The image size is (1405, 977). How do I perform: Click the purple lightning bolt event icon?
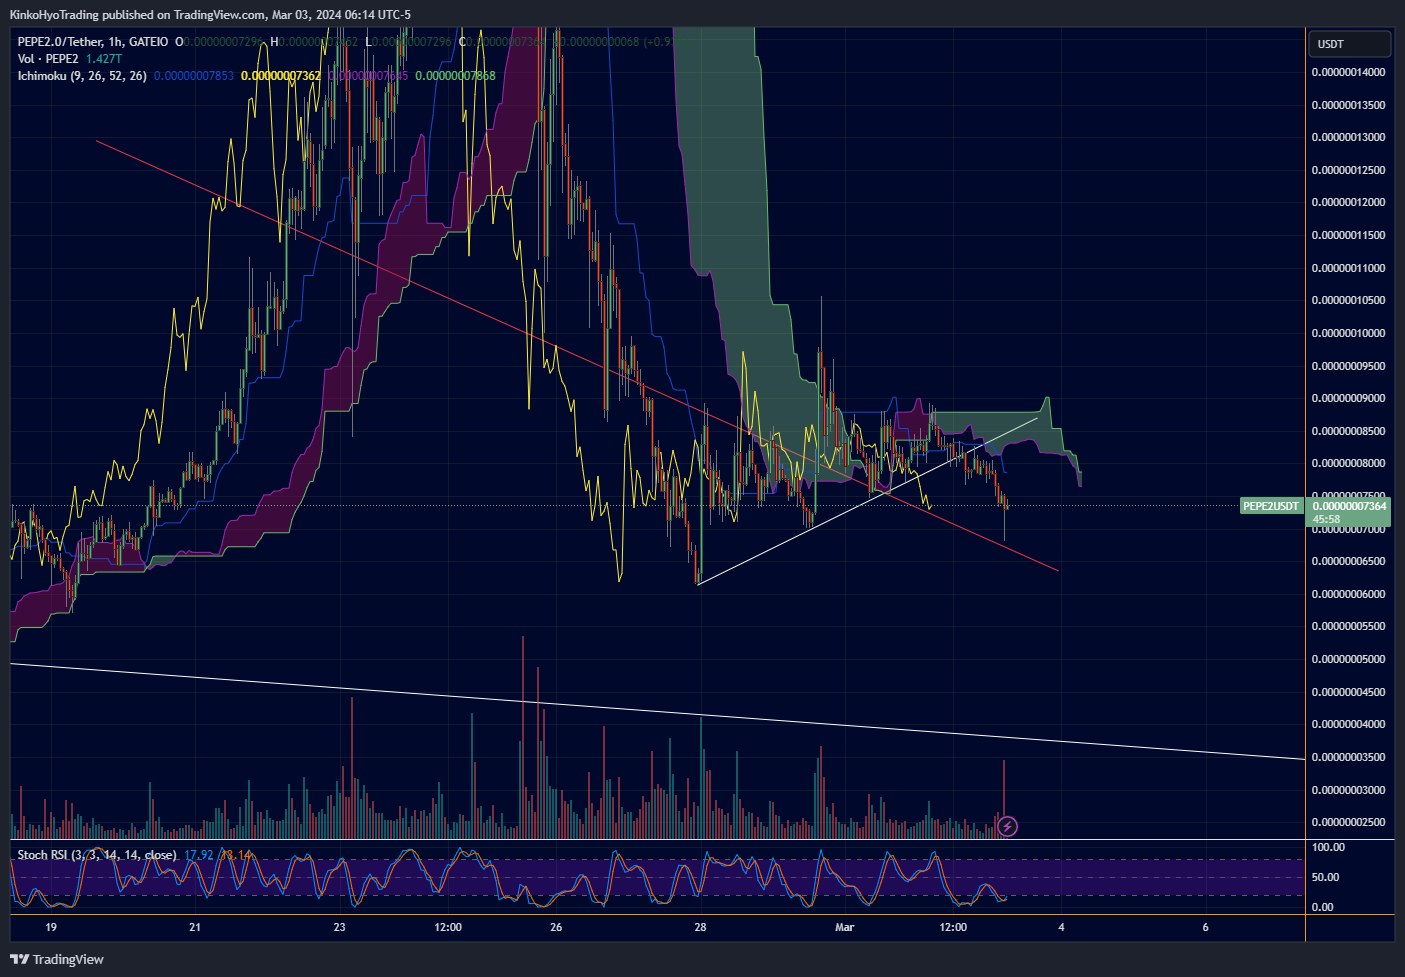pos(1008,826)
